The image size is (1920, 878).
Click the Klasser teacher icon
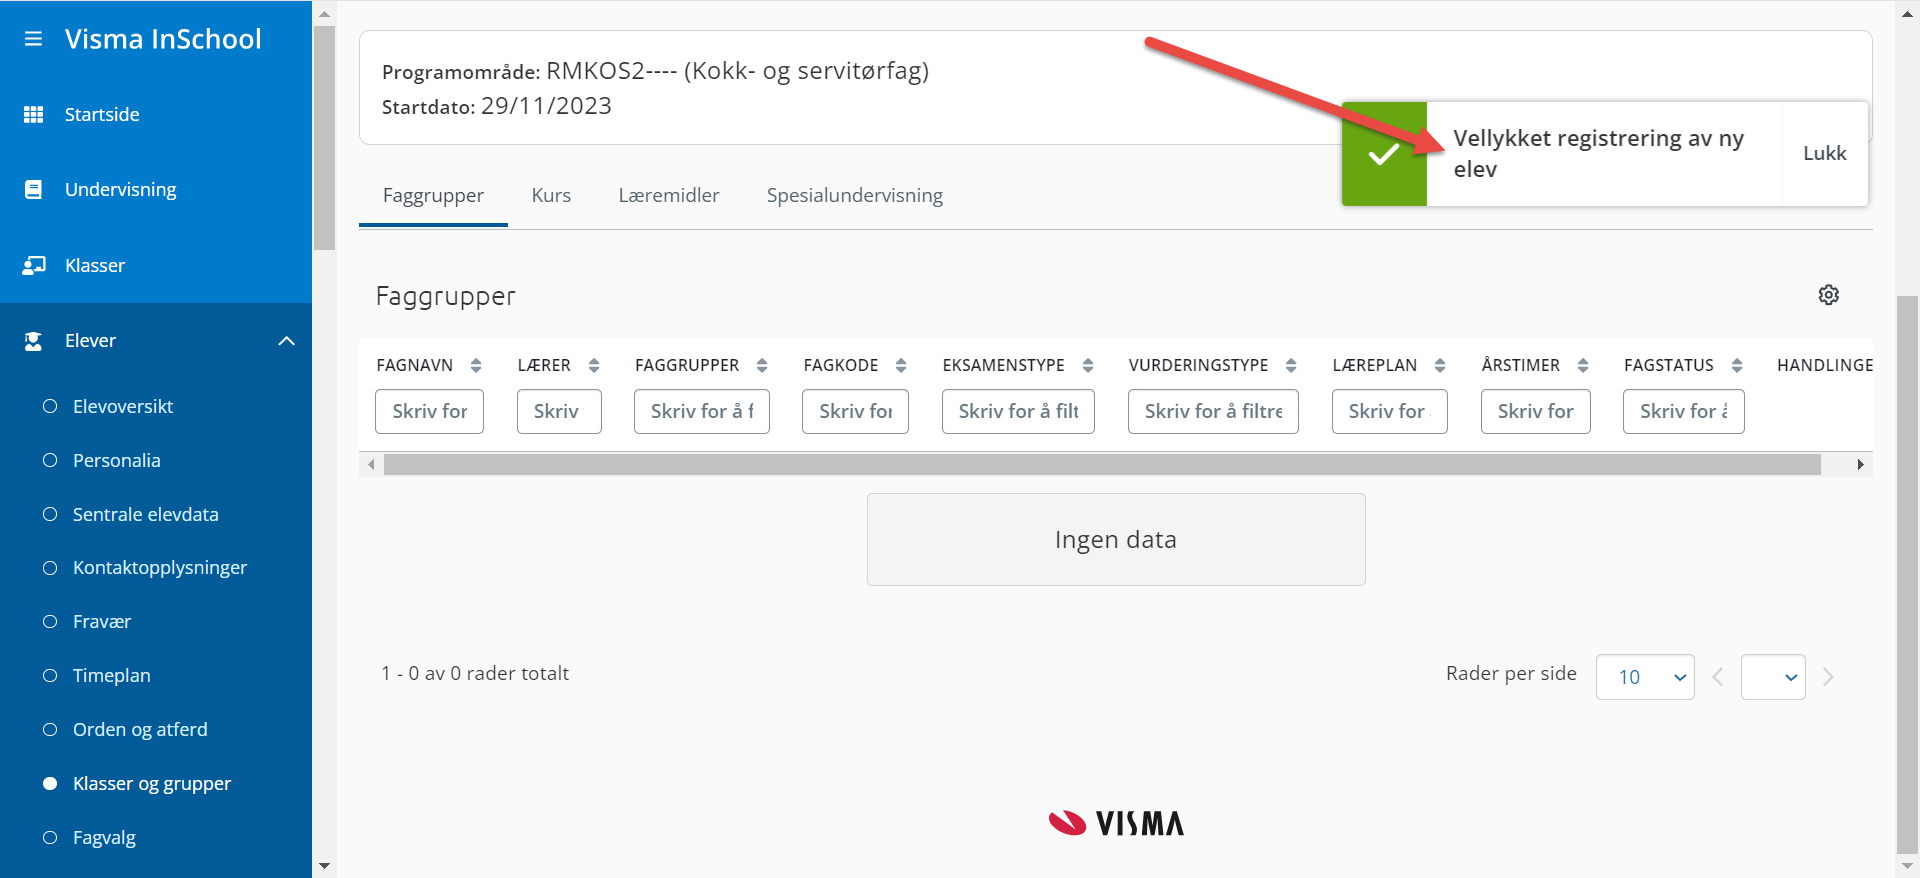pyautogui.click(x=34, y=265)
